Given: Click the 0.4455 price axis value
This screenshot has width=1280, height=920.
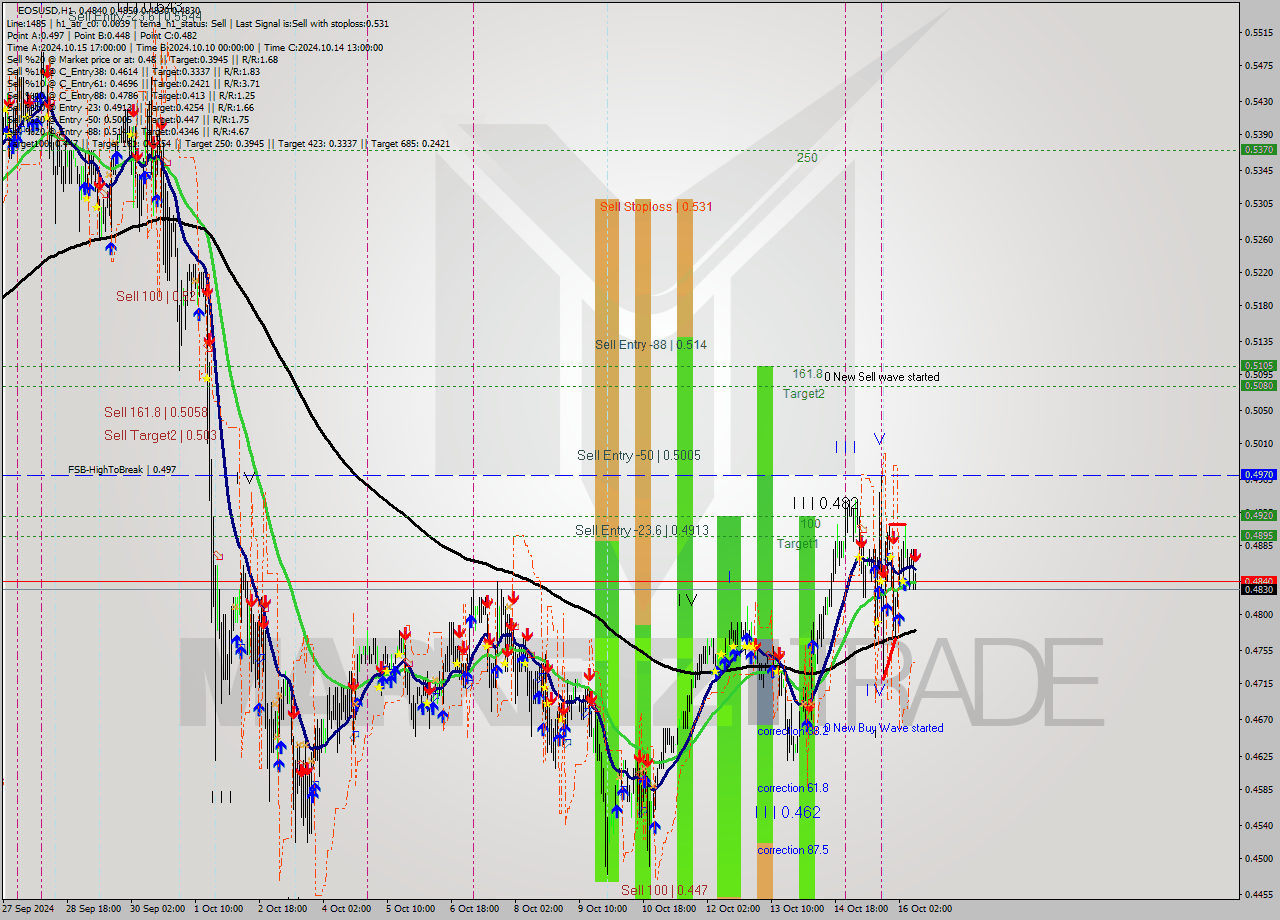Looking at the screenshot, I should coord(1258,894).
